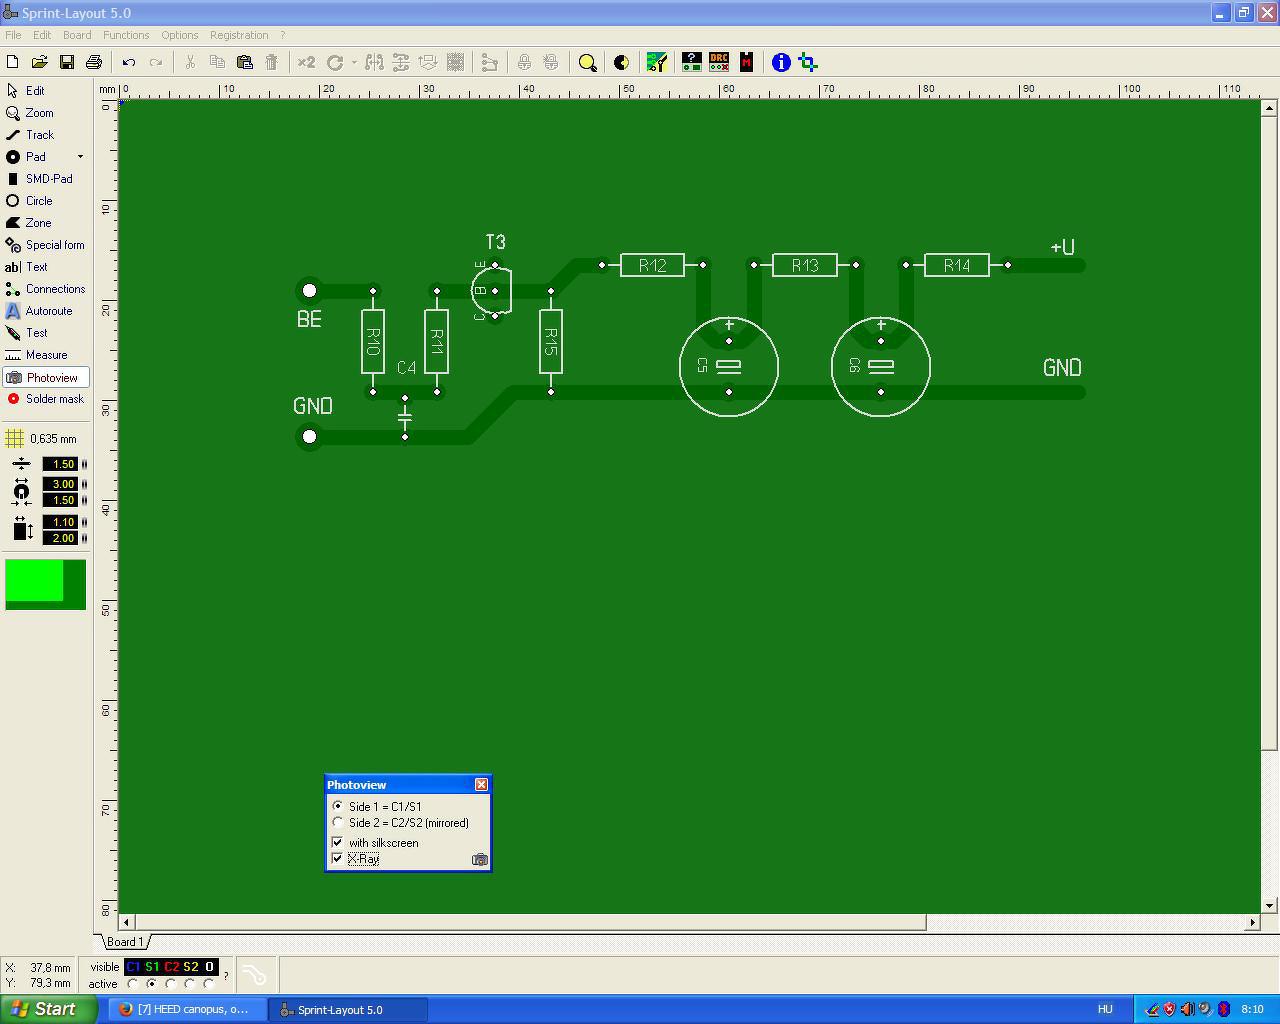Click the green board overview thumbnail

click(46, 585)
